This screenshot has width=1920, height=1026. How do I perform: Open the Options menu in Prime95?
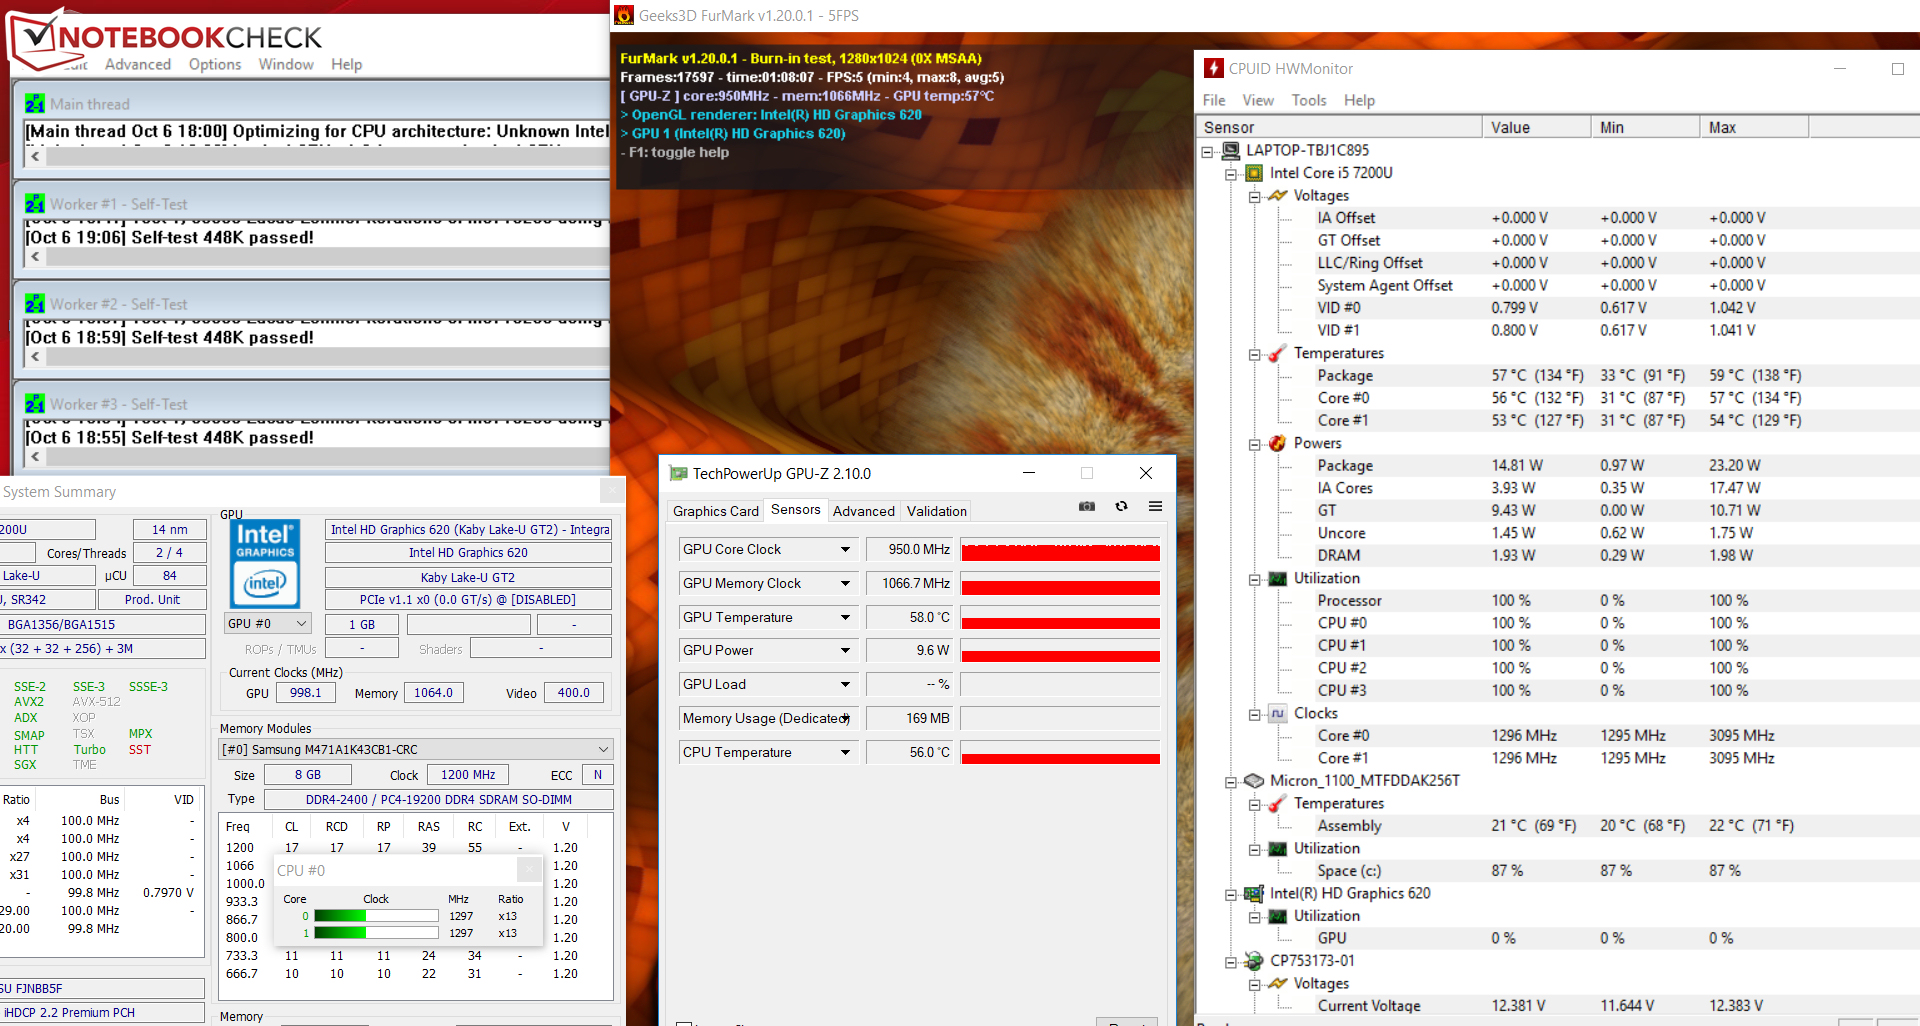[x=215, y=64]
